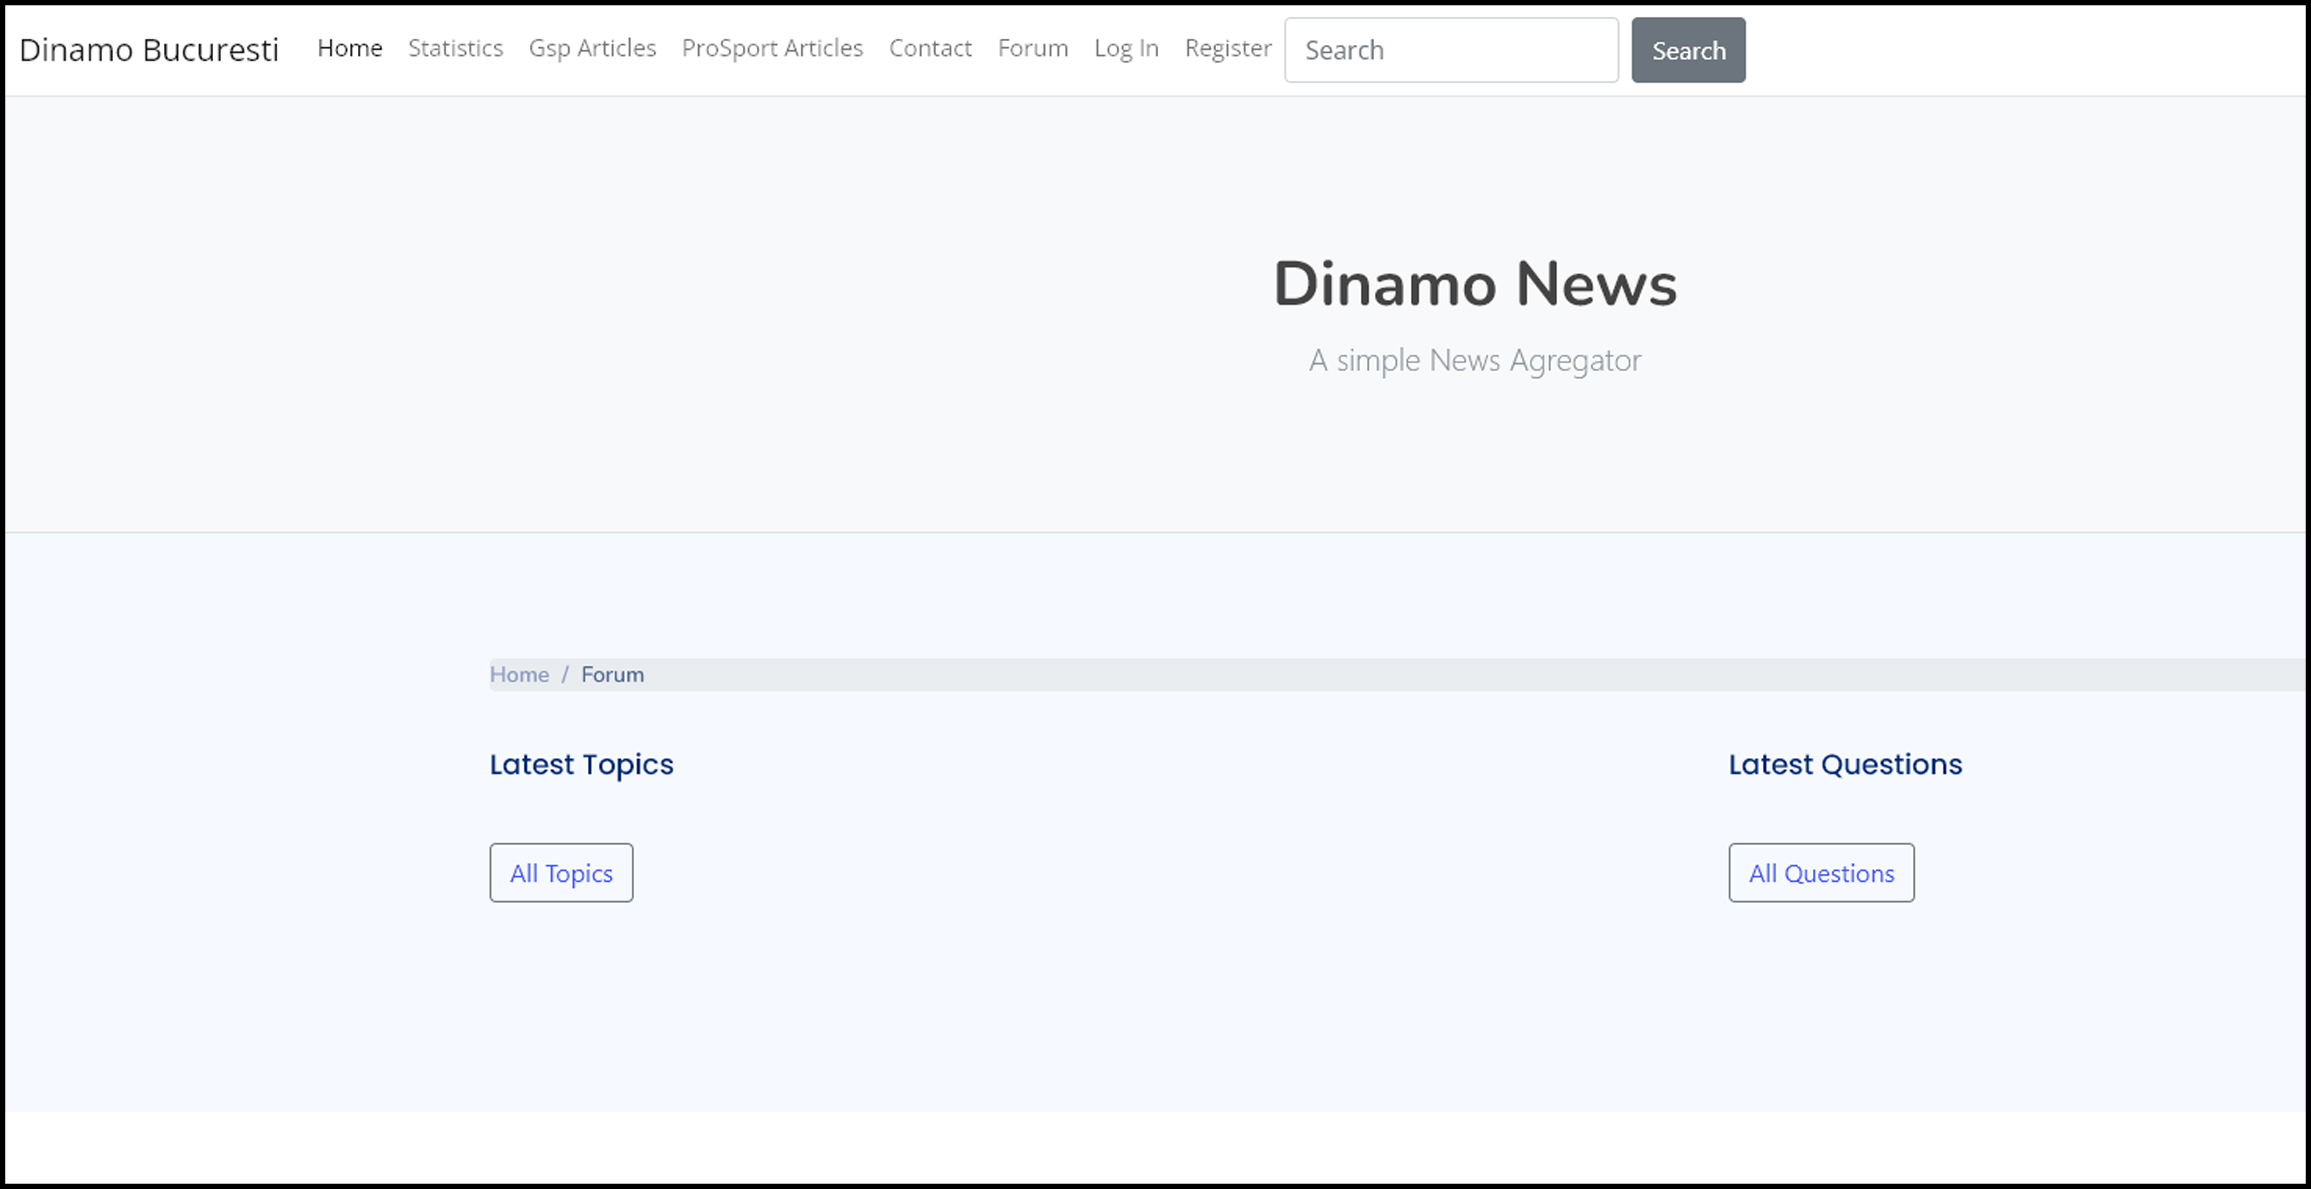Click the News Agregator subtitle text
Viewport: 2311px width, 1189px height.
(1475, 360)
